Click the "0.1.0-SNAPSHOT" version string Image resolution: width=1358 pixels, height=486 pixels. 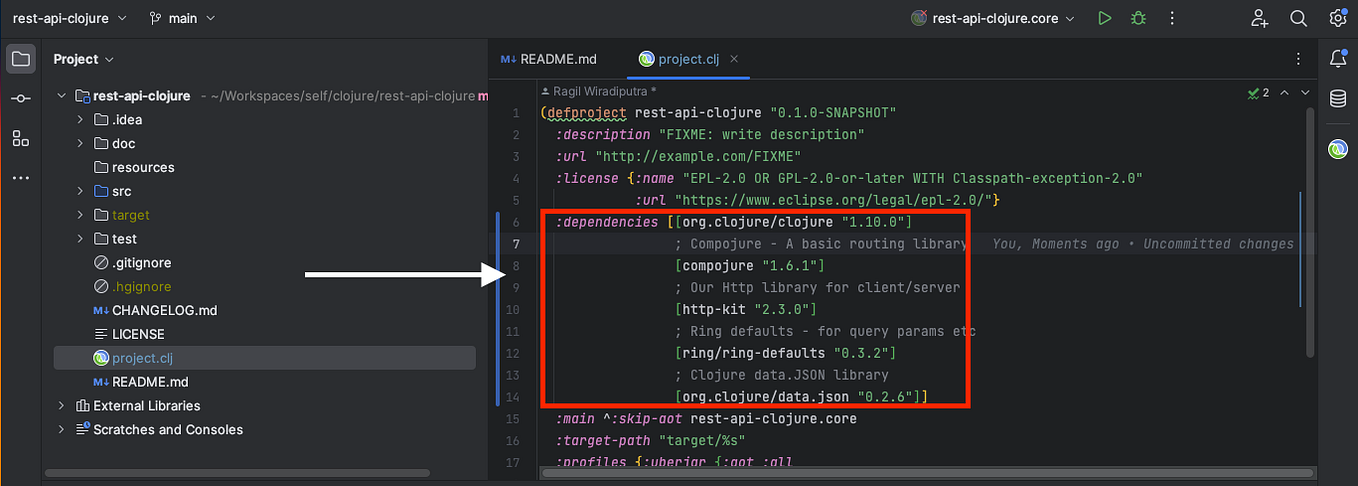click(x=834, y=113)
